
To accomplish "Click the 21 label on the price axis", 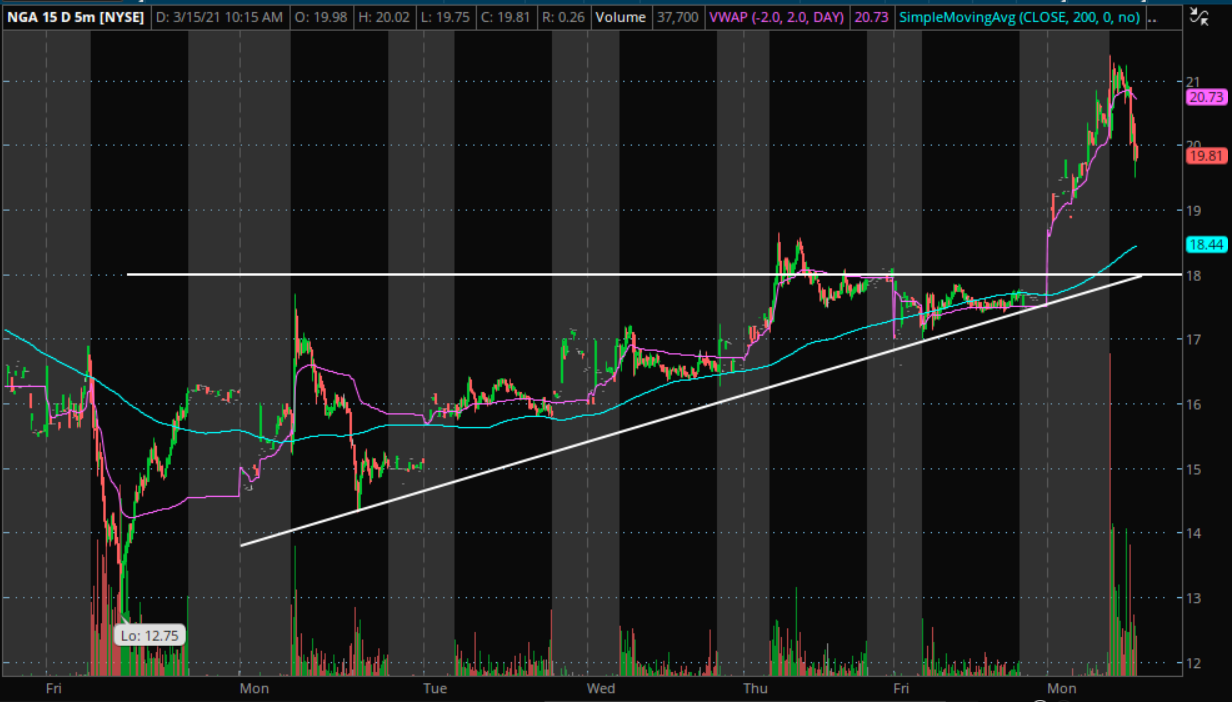I will click(x=1192, y=81).
